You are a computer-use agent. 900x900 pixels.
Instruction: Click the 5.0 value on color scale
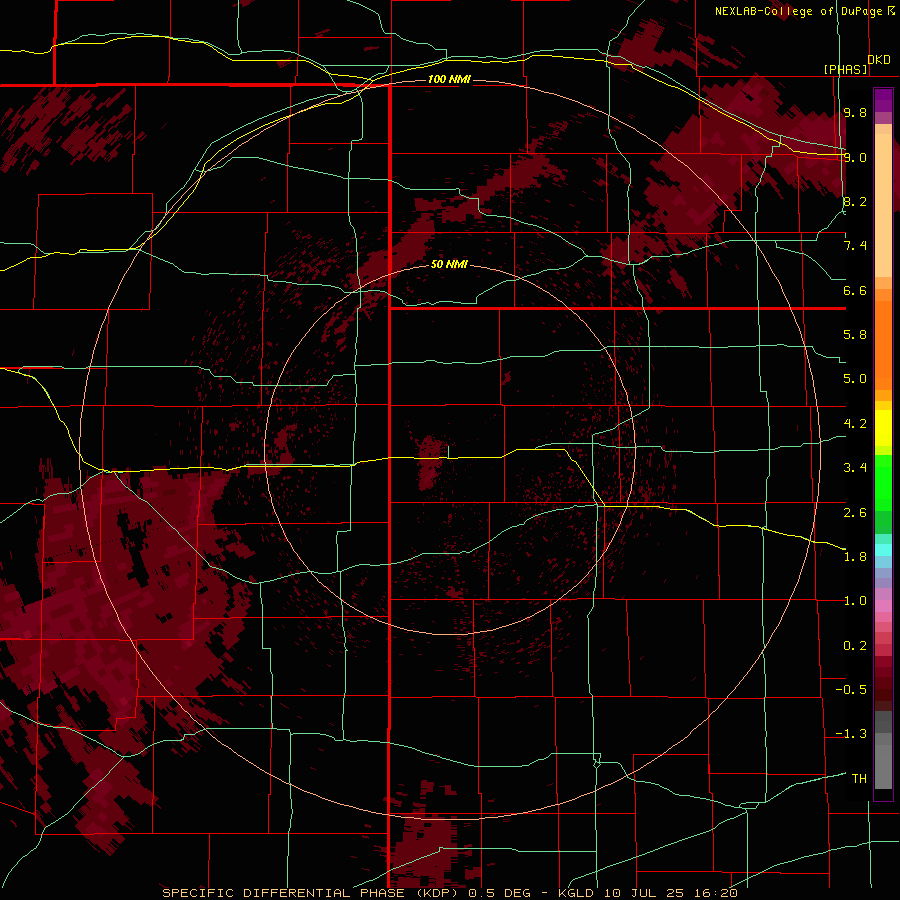pyautogui.click(x=855, y=379)
